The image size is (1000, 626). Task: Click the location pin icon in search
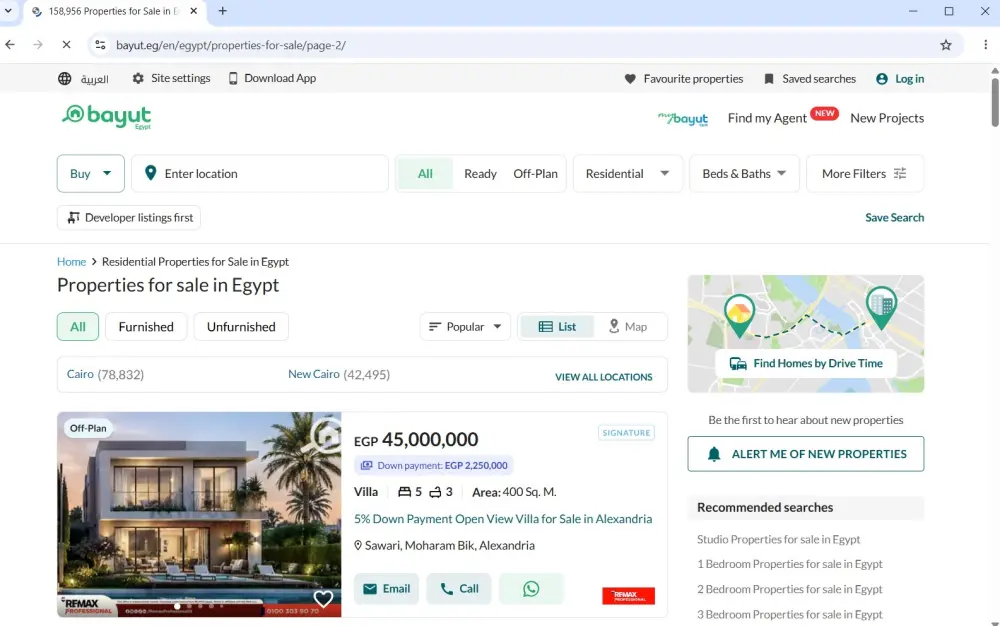click(x=151, y=173)
